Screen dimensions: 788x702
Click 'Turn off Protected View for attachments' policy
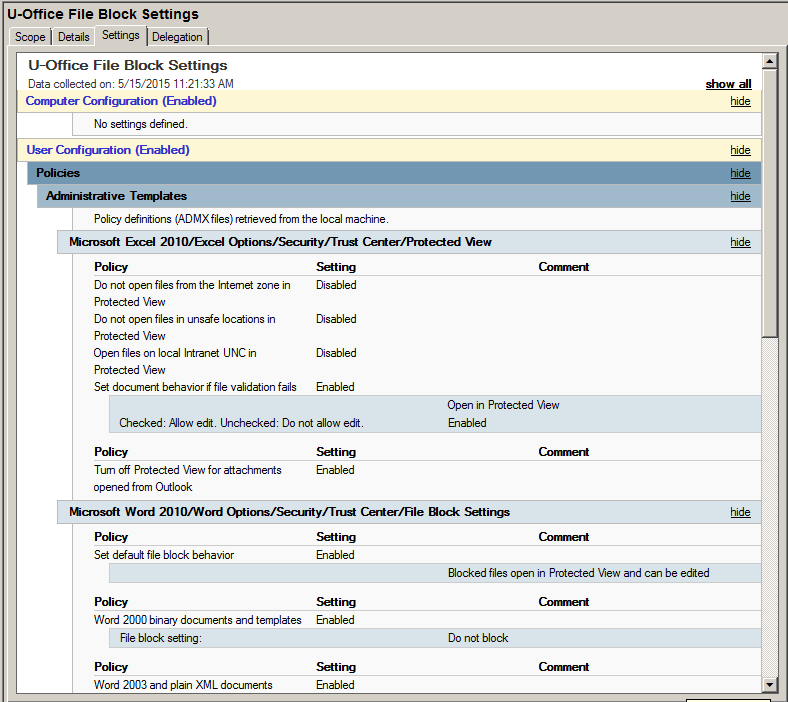[187, 478]
